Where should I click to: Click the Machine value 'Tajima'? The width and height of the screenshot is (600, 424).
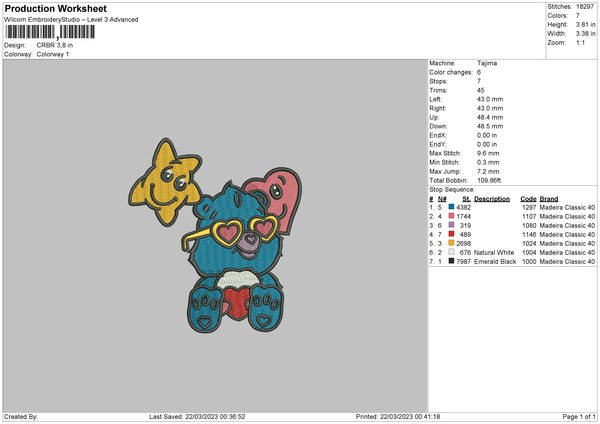[487, 63]
